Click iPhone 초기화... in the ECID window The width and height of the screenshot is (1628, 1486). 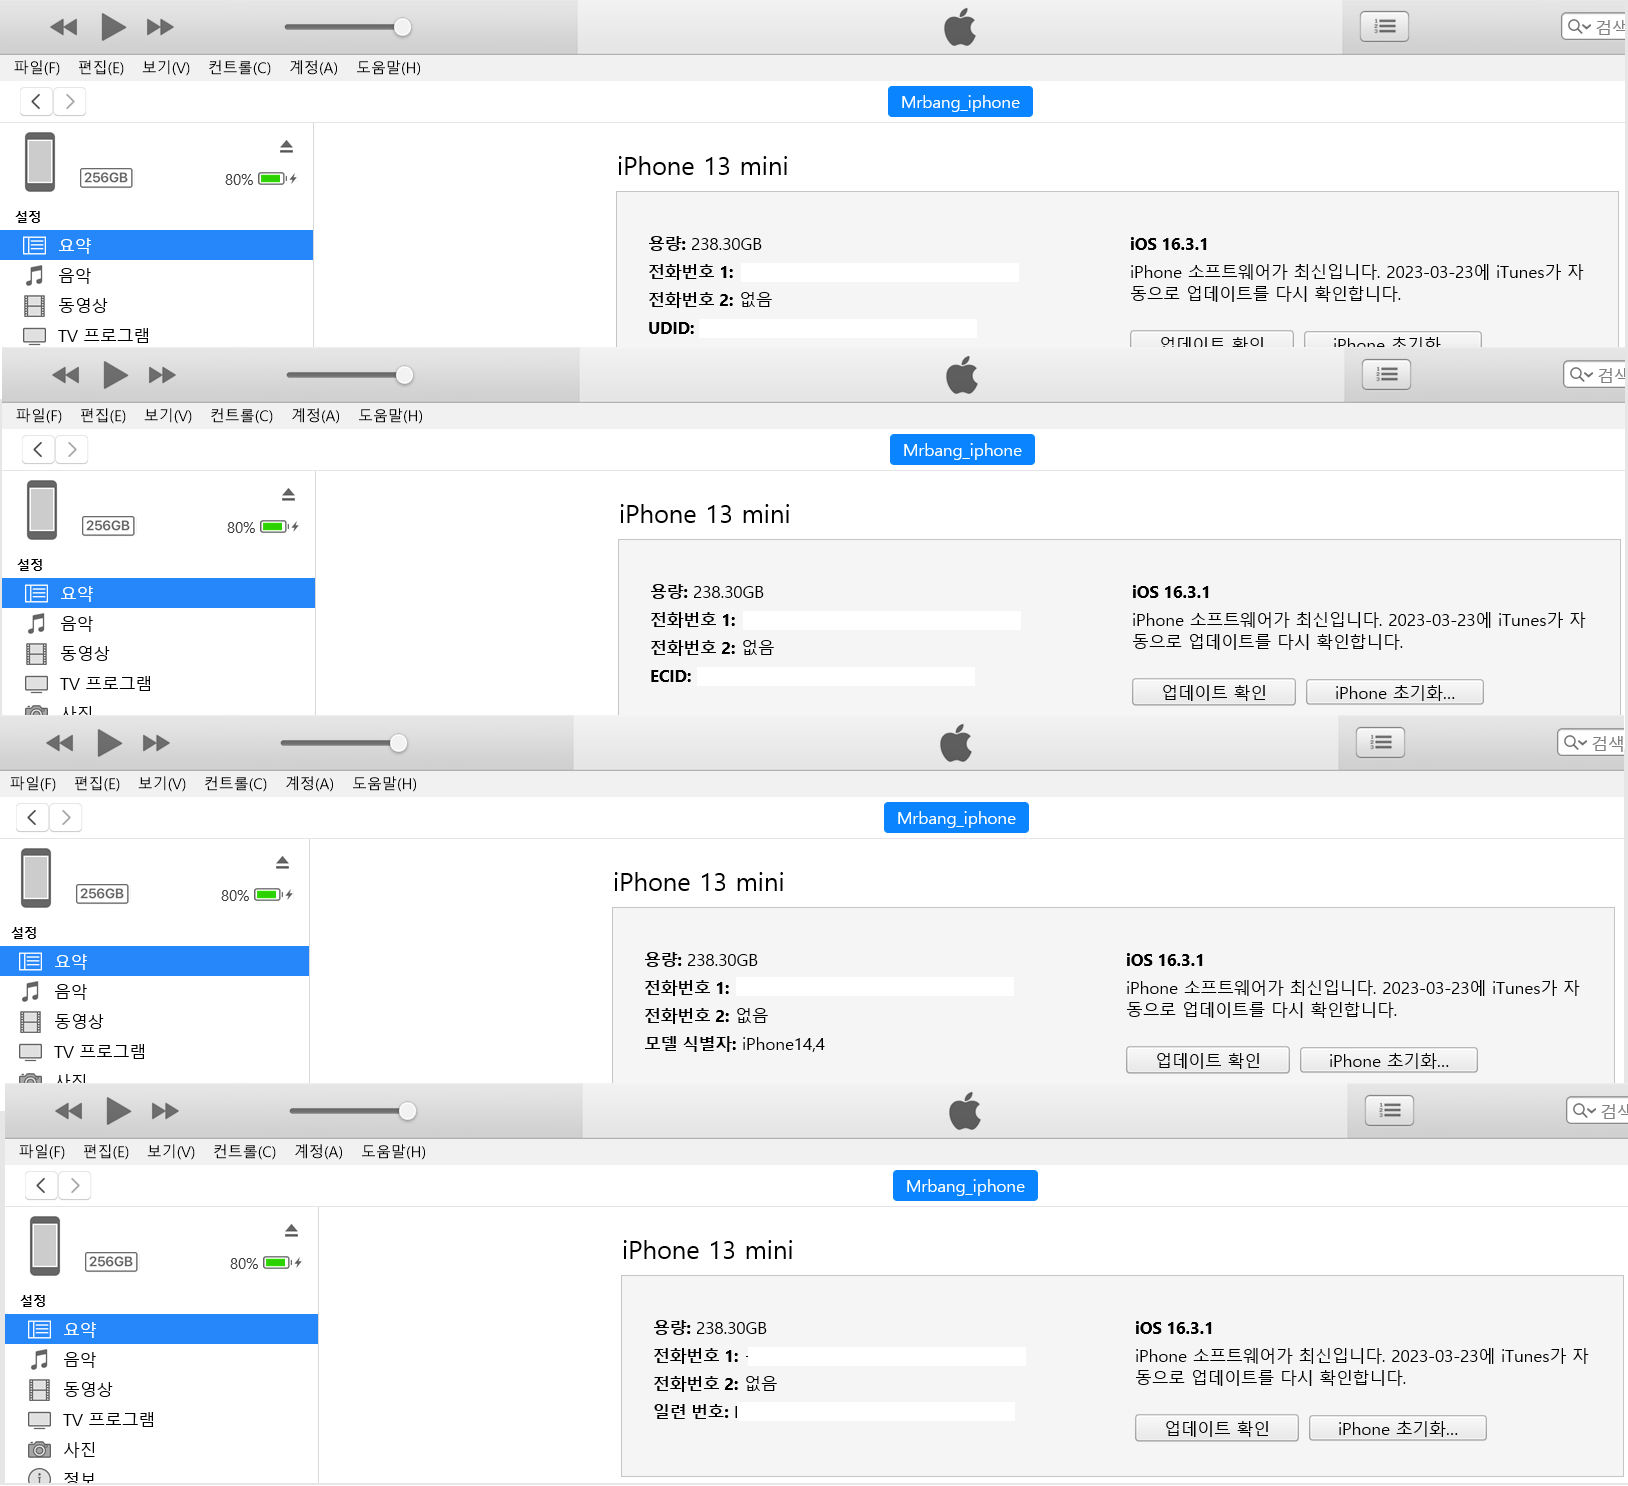pos(1395,692)
